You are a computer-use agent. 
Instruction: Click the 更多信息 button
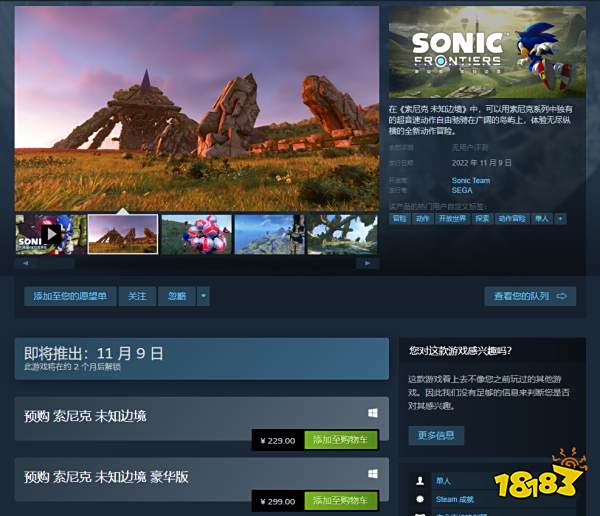tap(436, 436)
